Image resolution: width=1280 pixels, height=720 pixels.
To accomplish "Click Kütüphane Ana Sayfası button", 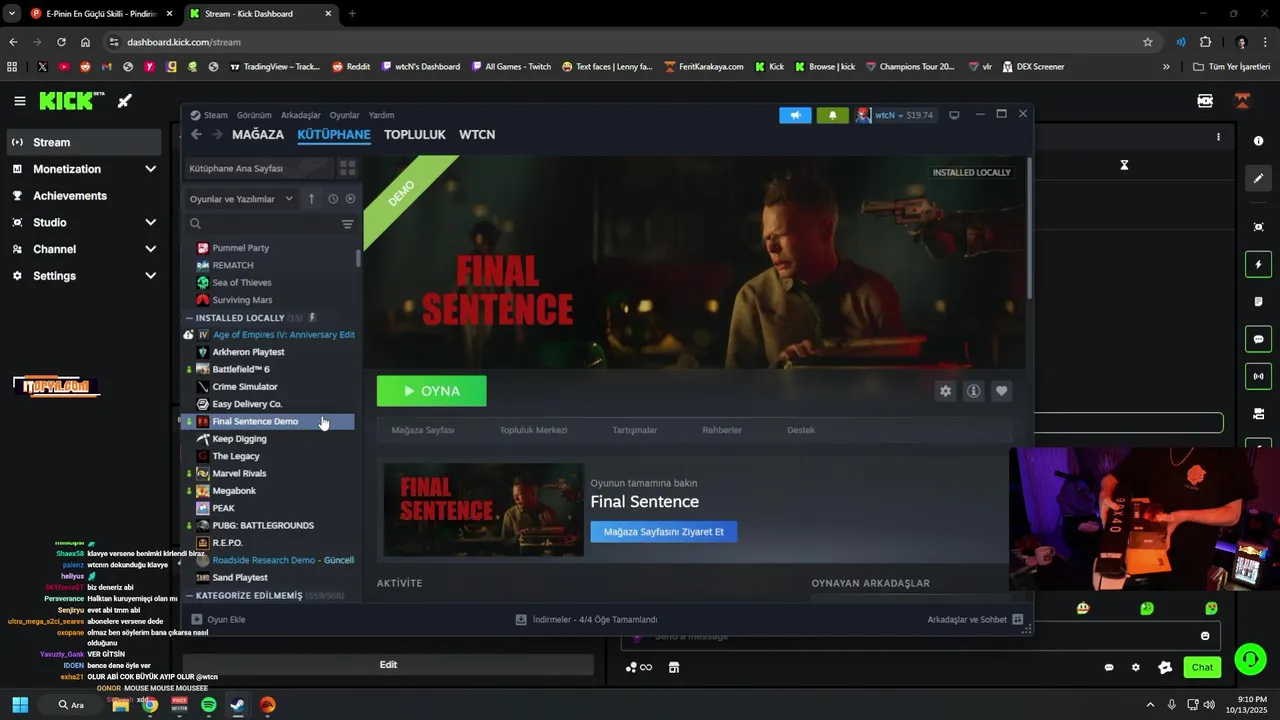I will pos(258,168).
